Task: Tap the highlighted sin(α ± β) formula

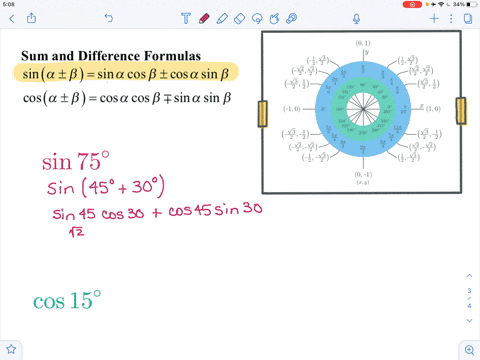Action: tap(126, 74)
